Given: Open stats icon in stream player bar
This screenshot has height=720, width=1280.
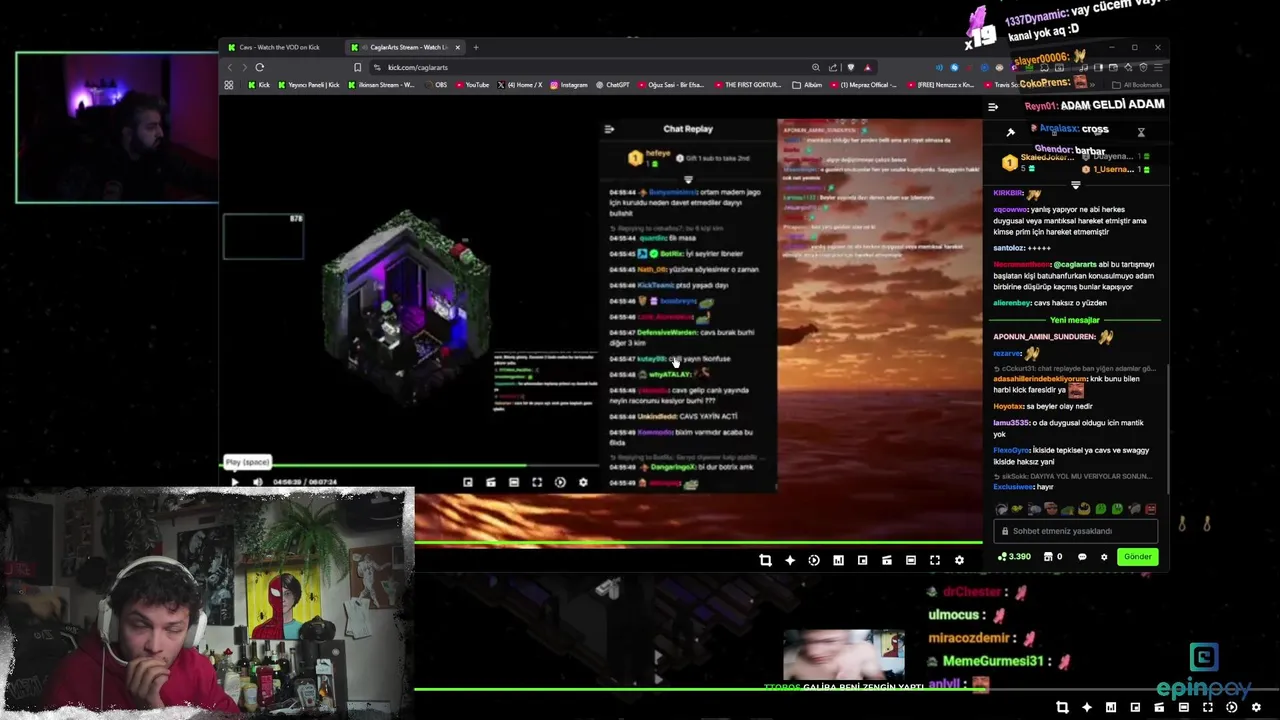Looking at the screenshot, I should pyautogui.click(x=838, y=561).
